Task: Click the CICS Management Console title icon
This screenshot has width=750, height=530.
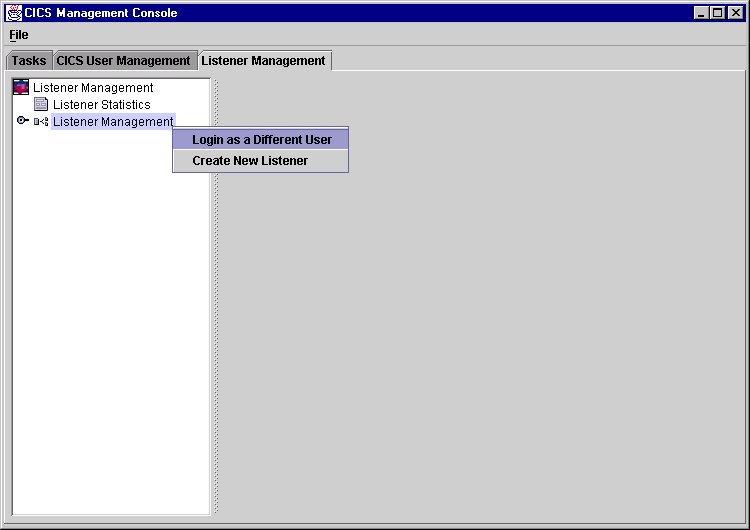Action: click(x=14, y=13)
